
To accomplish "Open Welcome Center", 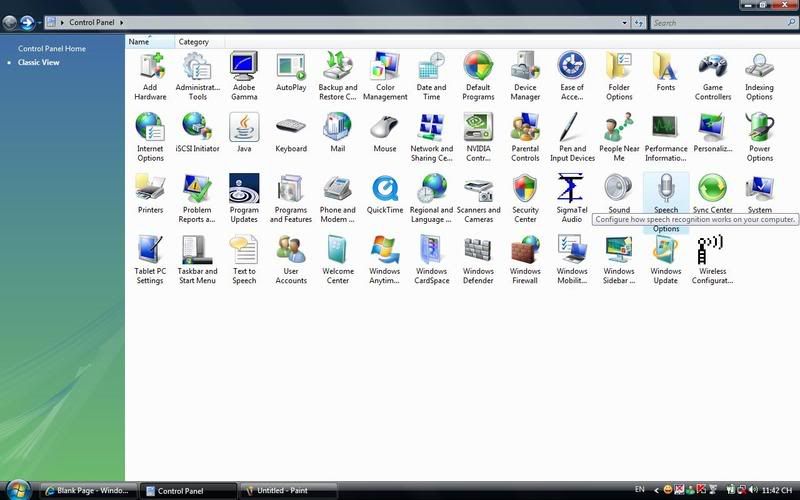I will pos(338,260).
